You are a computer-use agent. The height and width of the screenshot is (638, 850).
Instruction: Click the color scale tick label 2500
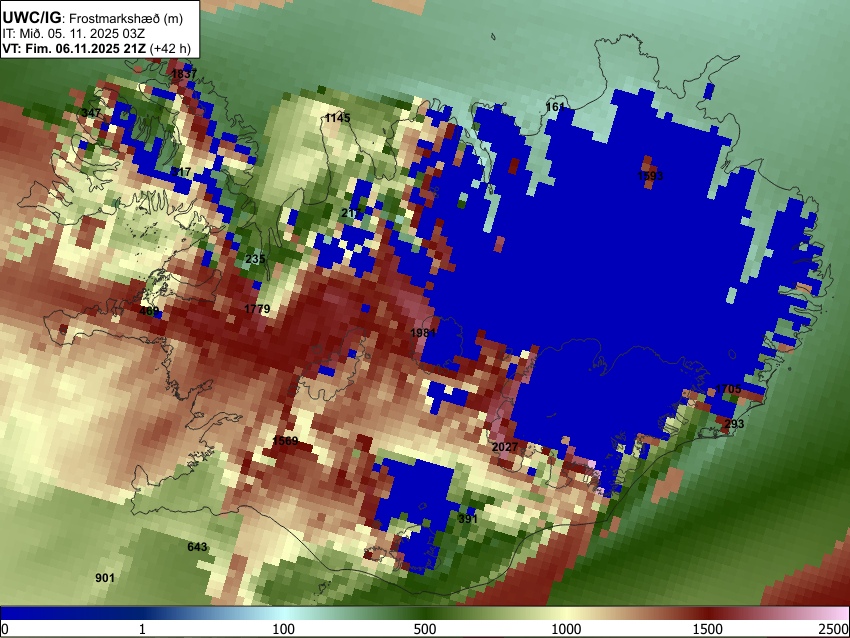tap(834, 629)
